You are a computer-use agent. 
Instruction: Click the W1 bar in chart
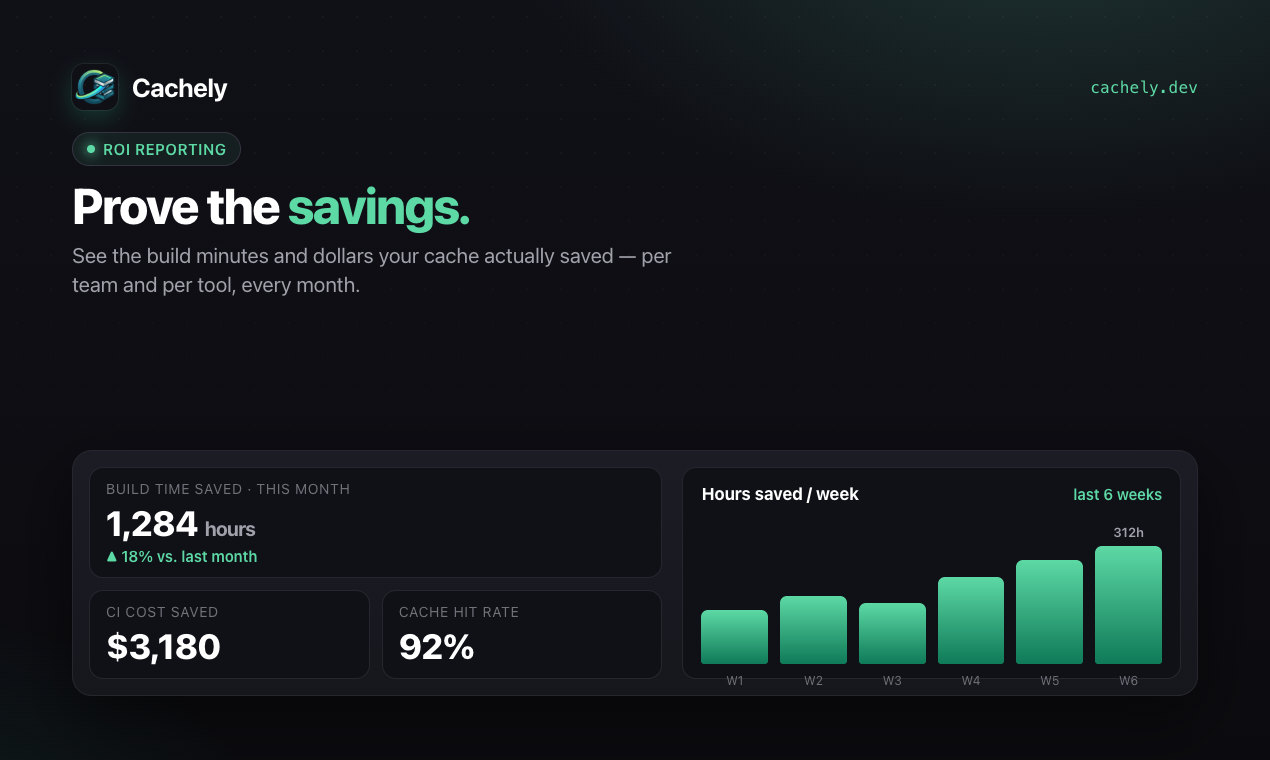734,637
